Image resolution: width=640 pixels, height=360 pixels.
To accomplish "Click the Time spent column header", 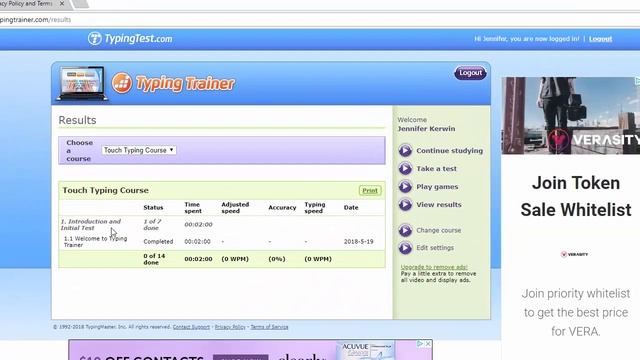I will pyautogui.click(x=193, y=207).
